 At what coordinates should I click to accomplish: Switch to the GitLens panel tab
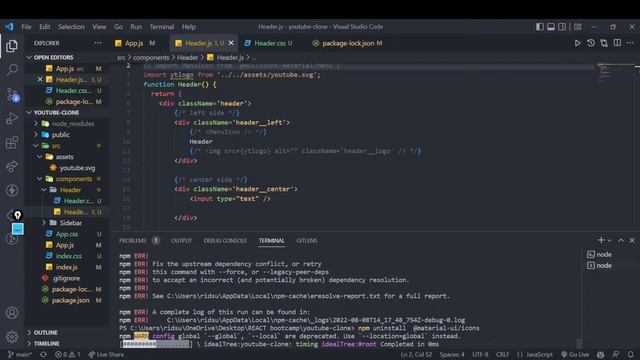click(307, 240)
